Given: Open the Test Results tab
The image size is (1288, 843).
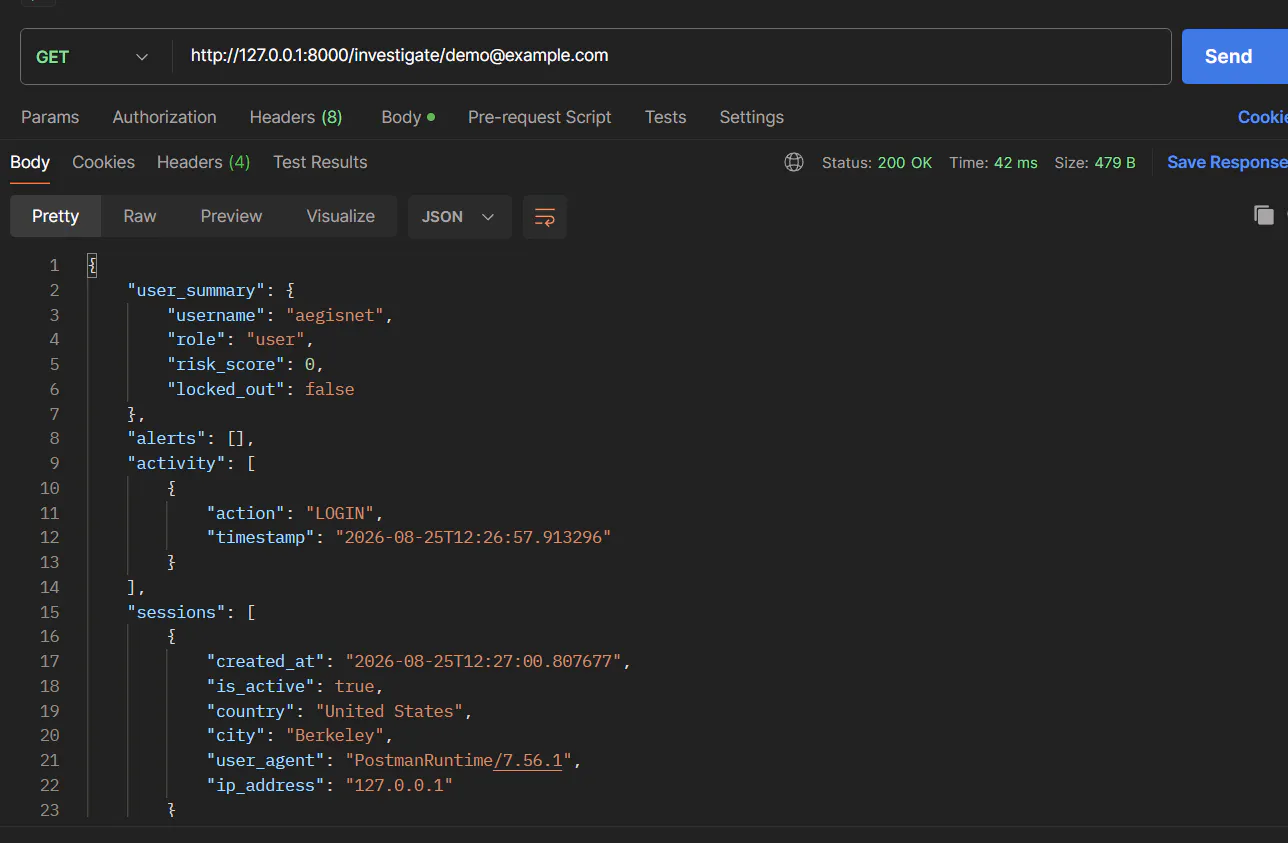Looking at the screenshot, I should pos(320,162).
